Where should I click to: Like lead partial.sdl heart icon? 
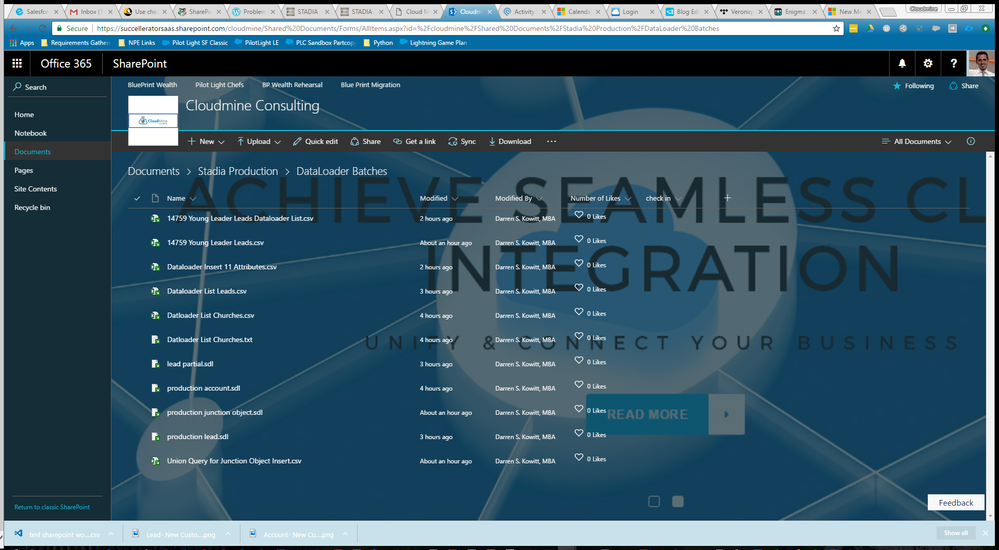[579, 361]
